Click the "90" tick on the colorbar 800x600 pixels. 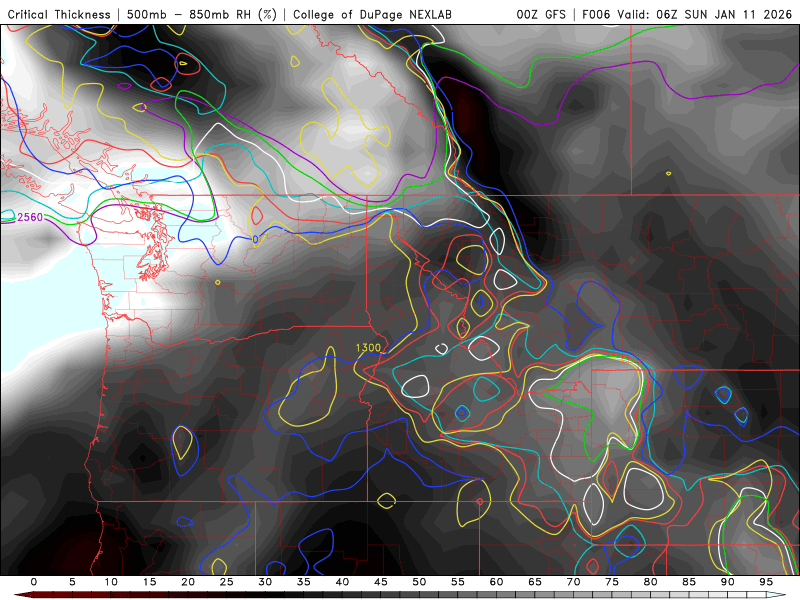728,582
